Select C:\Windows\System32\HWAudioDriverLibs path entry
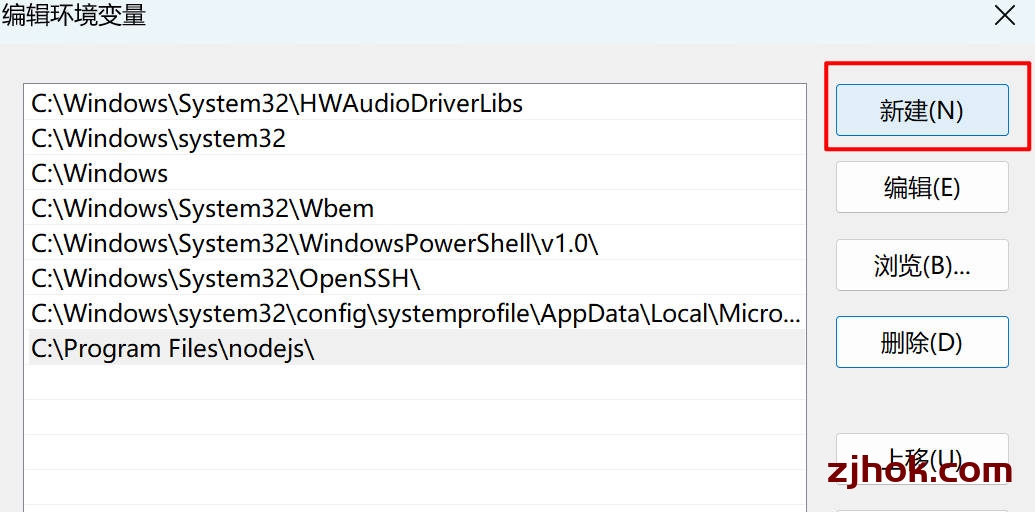The image size is (1035, 512). pos(416,103)
